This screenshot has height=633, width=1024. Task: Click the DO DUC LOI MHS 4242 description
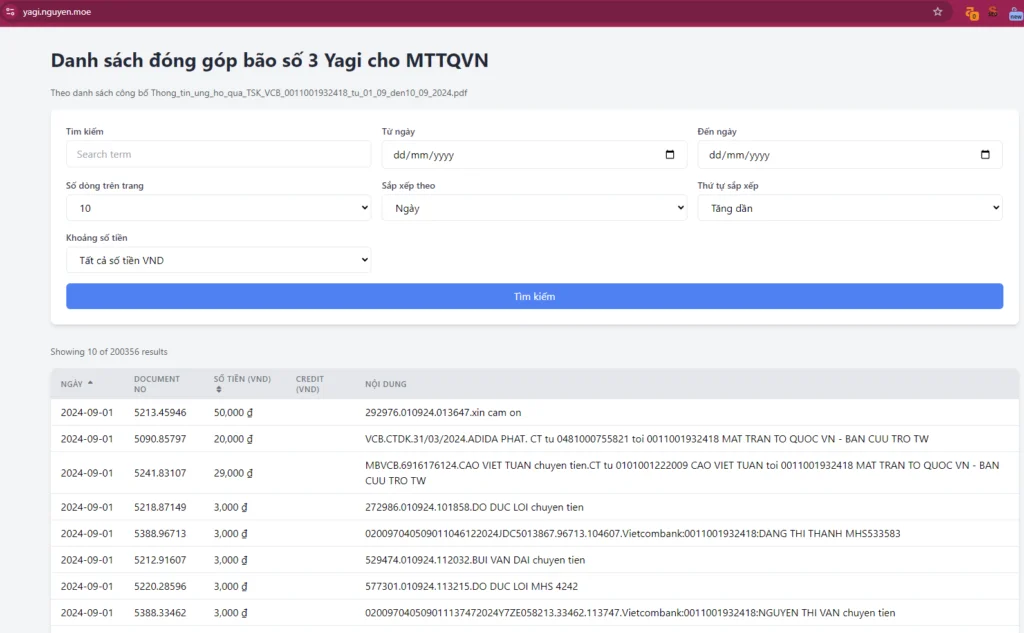coord(472,587)
